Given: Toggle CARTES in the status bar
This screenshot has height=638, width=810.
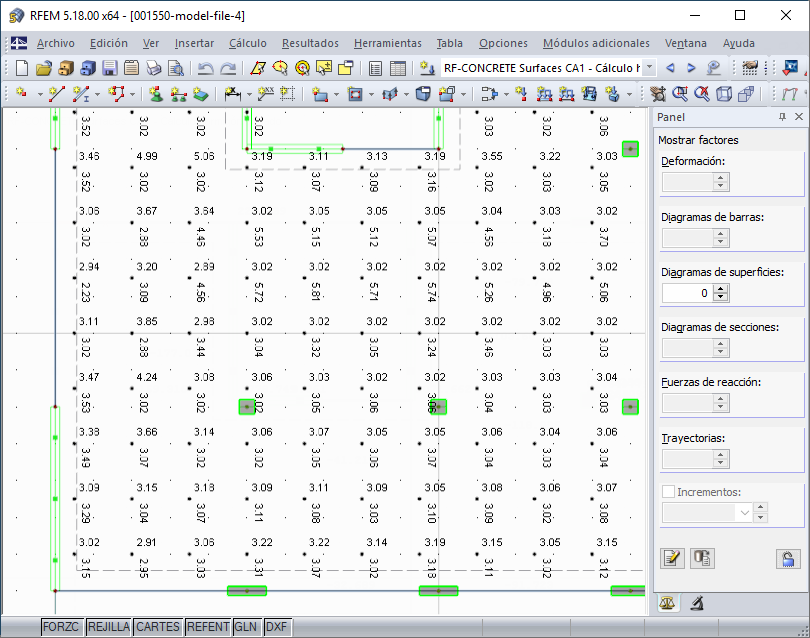Looking at the screenshot, I should click(158, 627).
